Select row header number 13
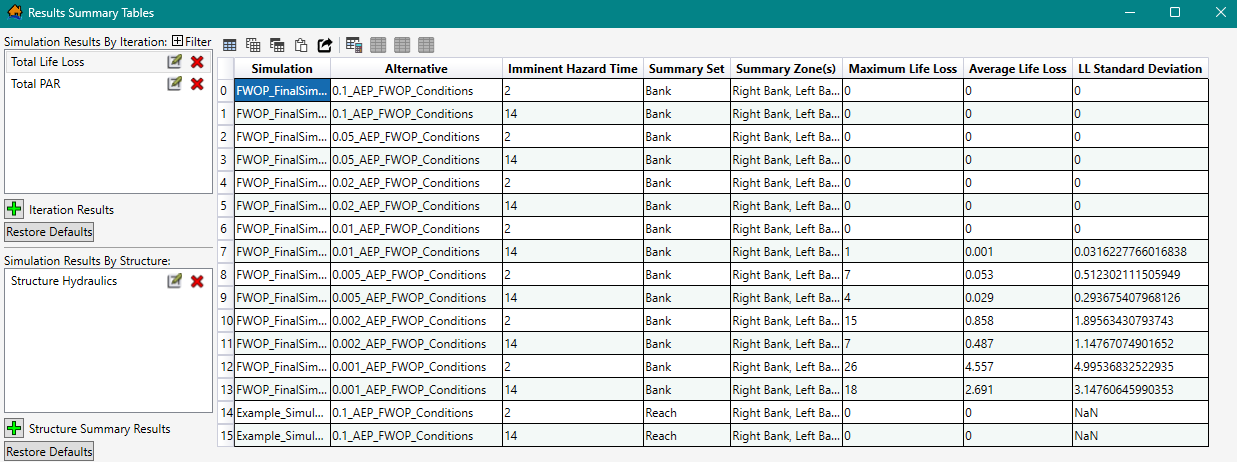Image resolution: width=1237 pixels, height=462 pixels. pyautogui.click(x=226, y=390)
